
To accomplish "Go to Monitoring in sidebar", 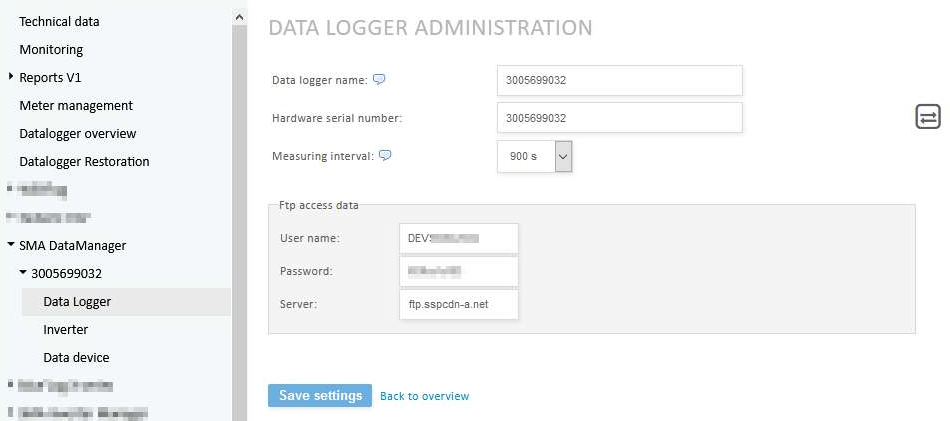I will 51,49.
